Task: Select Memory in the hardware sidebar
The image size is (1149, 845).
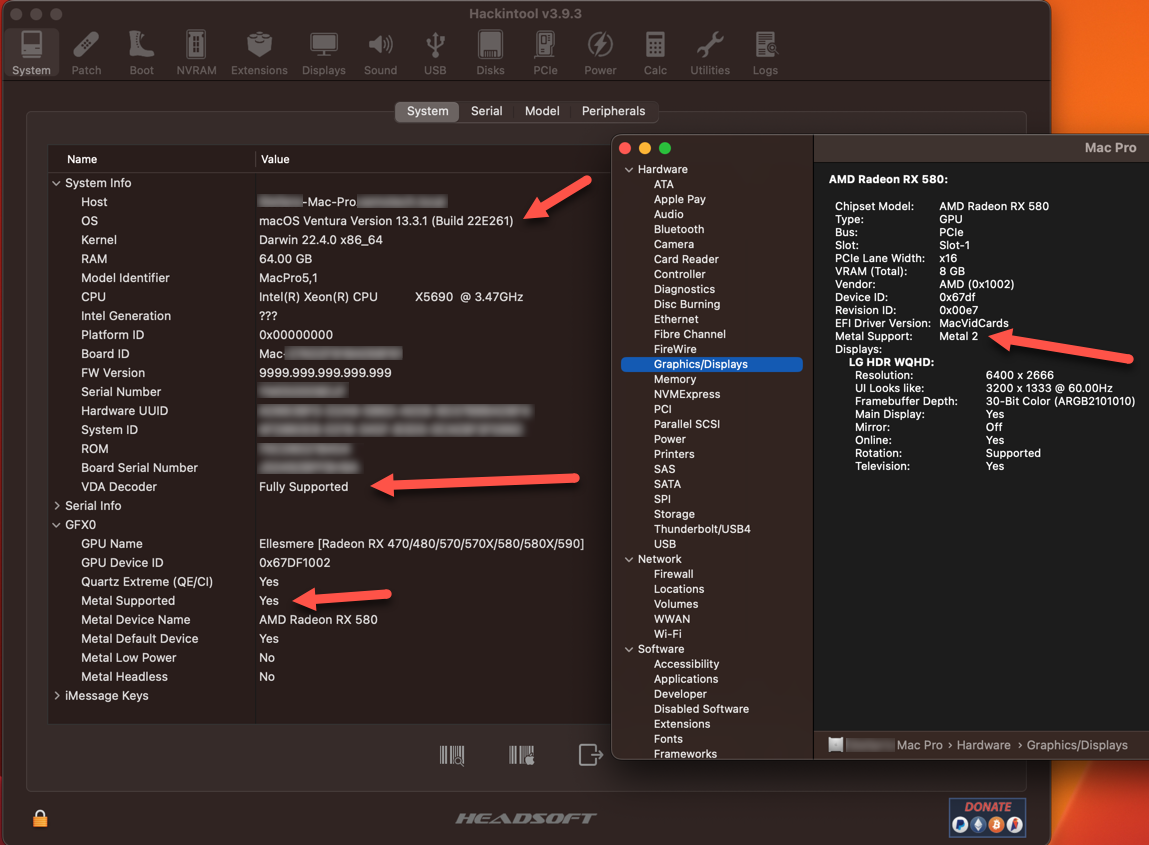Action: pos(675,380)
